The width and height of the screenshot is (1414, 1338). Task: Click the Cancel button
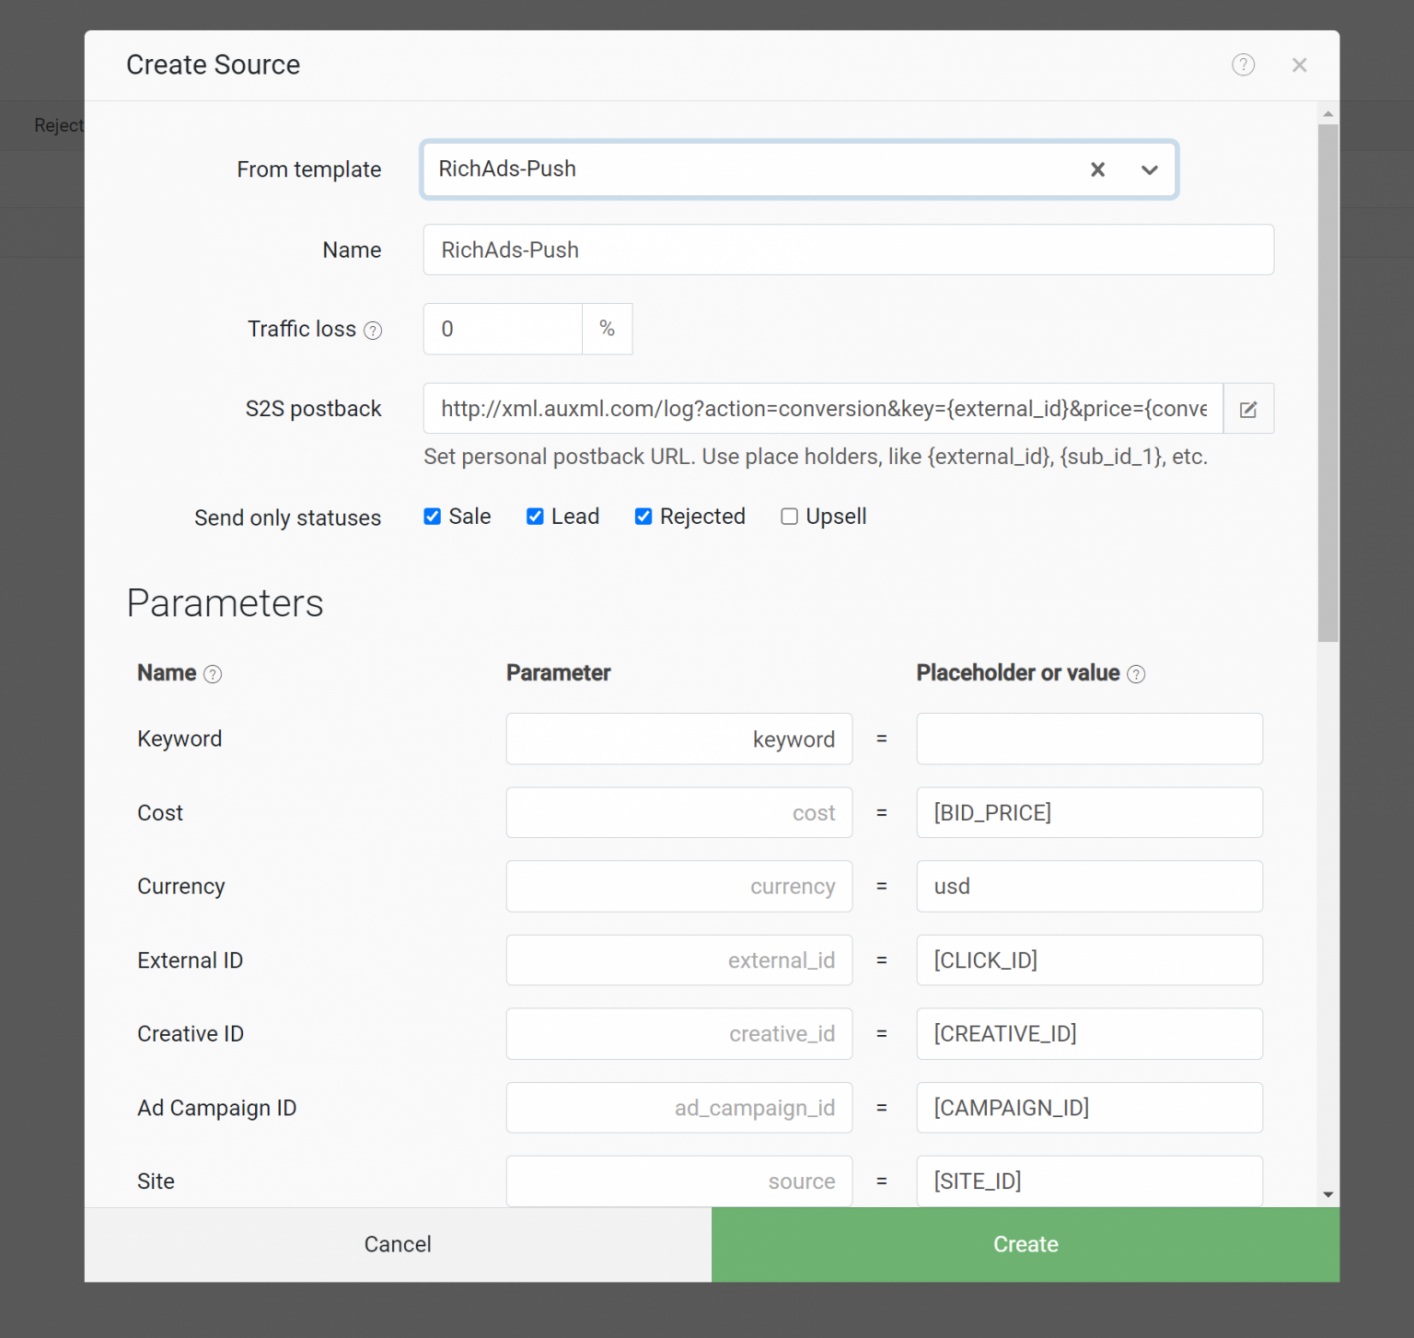point(398,1244)
